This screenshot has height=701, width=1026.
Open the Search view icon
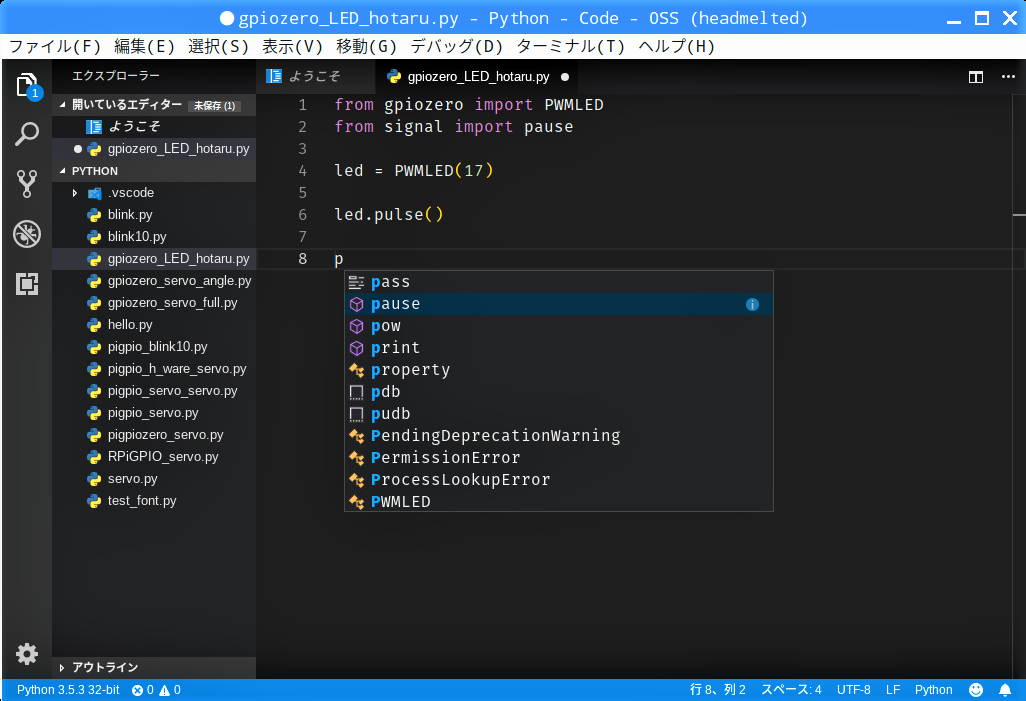point(27,134)
